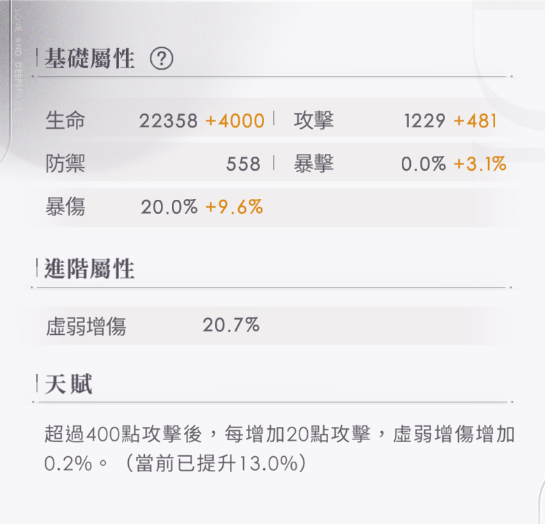Tap the 暴擊 stat label
Image resolution: width=545 pixels, height=524 pixels.
pos(314,163)
